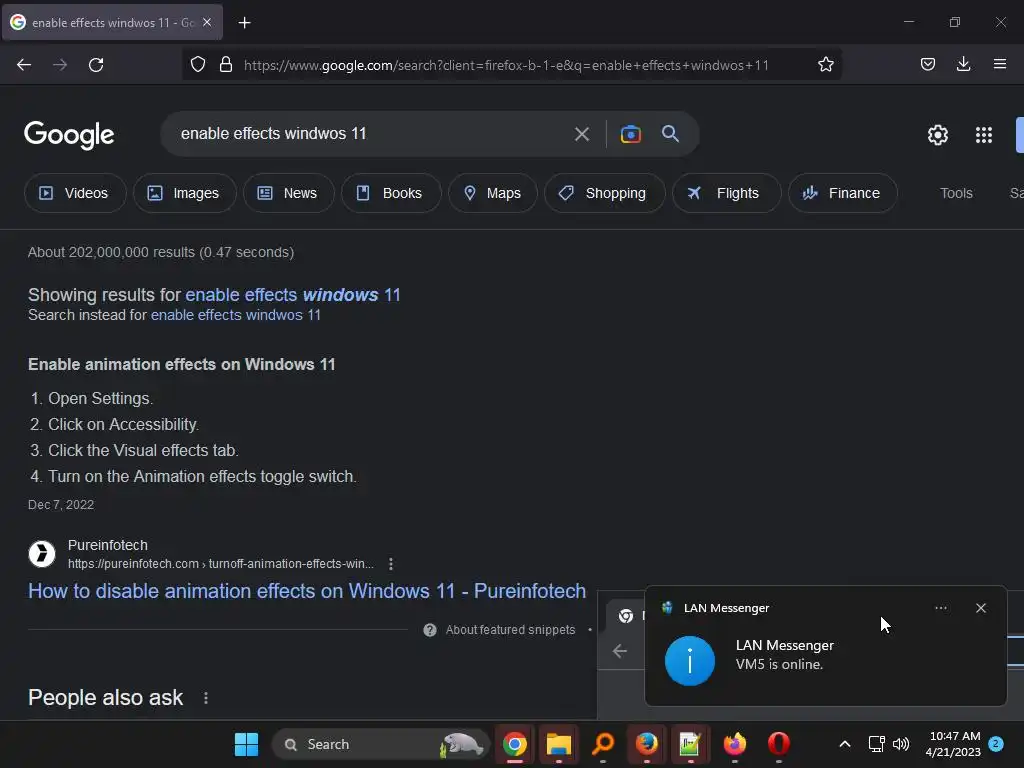This screenshot has width=1024, height=768.
Task: Open the Firefox downloads panel
Action: coord(963,64)
